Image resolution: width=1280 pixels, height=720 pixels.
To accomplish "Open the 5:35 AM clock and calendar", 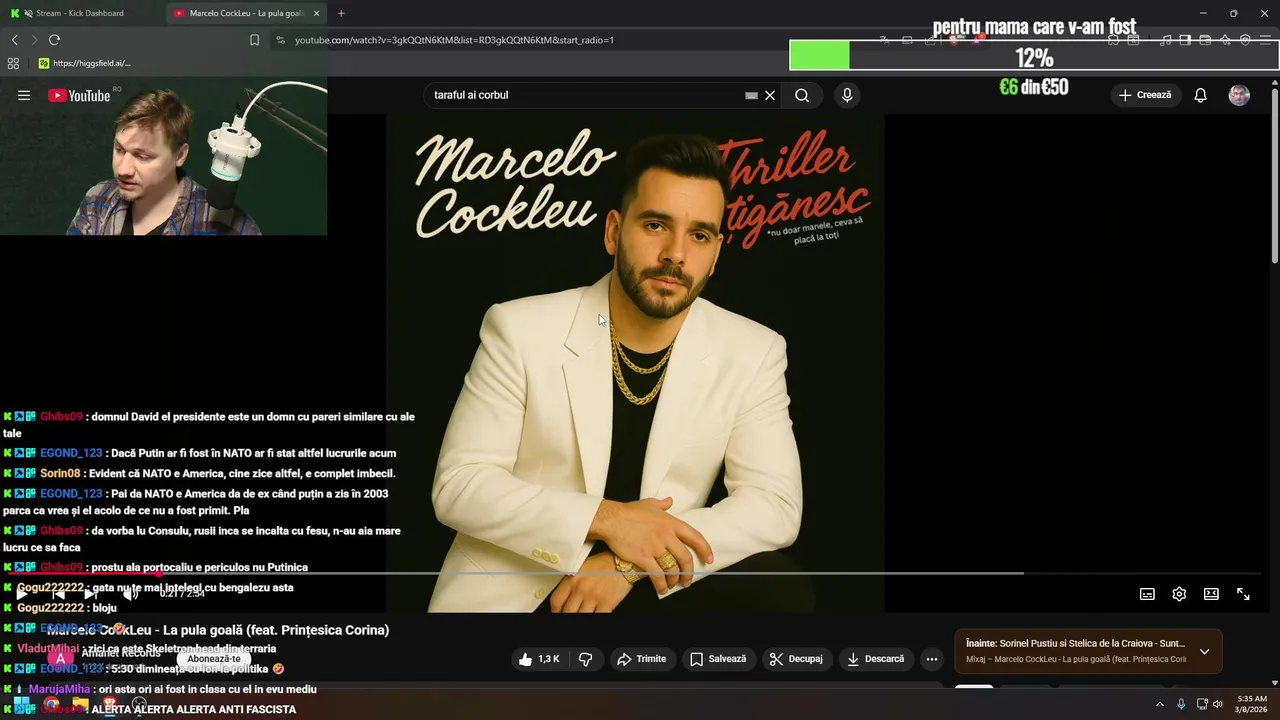I will click(x=1251, y=704).
